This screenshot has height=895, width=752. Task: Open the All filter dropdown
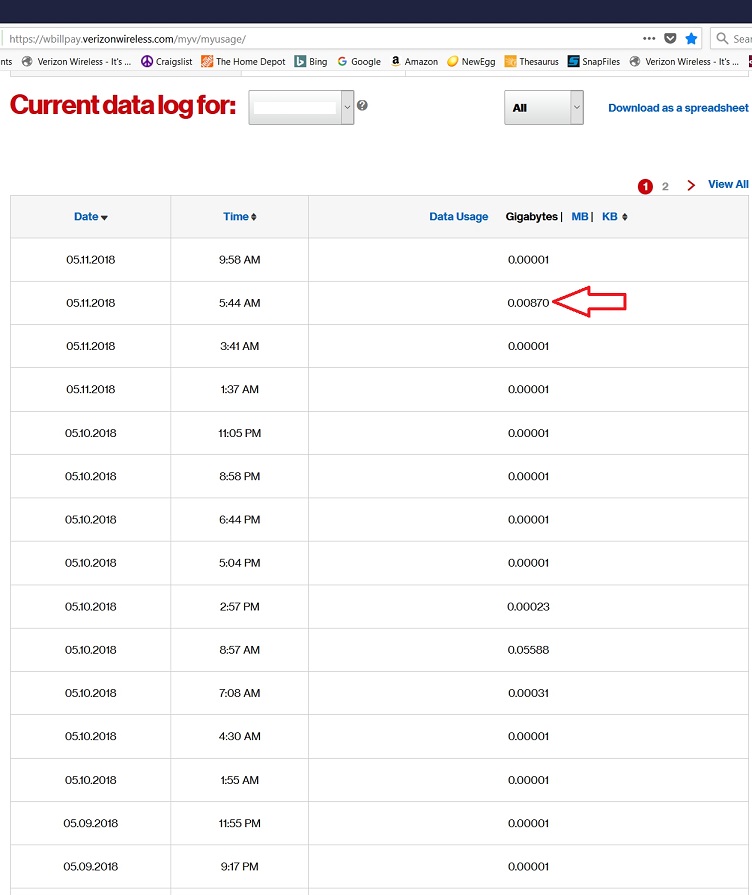pyautogui.click(x=544, y=107)
